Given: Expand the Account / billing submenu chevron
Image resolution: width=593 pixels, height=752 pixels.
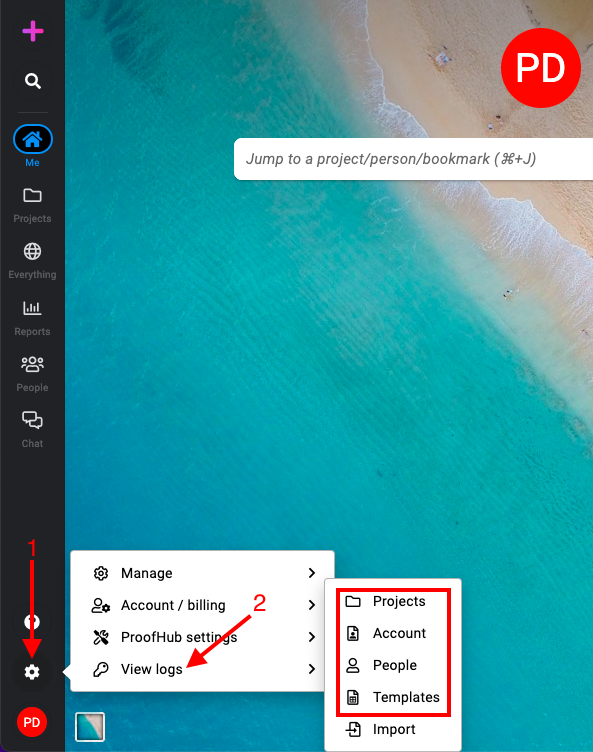Looking at the screenshot, I should point(312,605).
